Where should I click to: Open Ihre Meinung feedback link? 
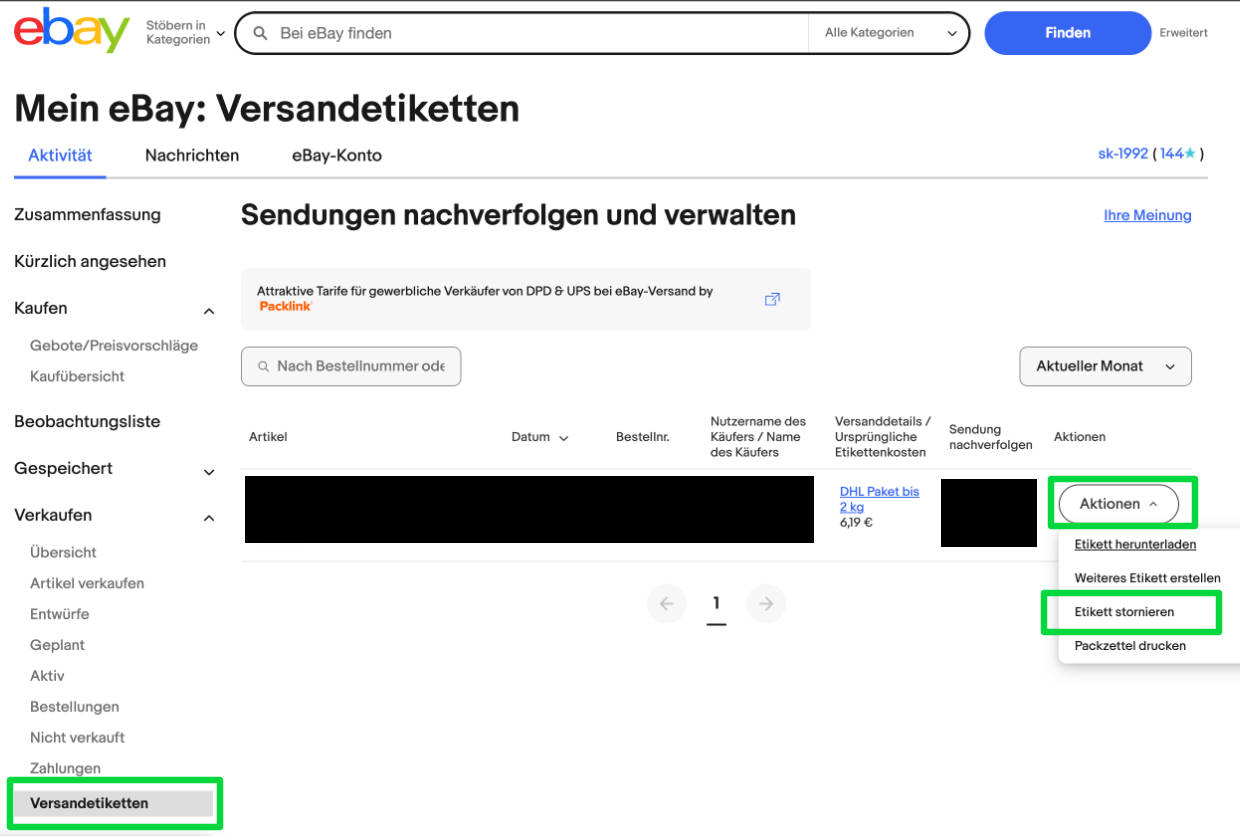pos(1147,215)
